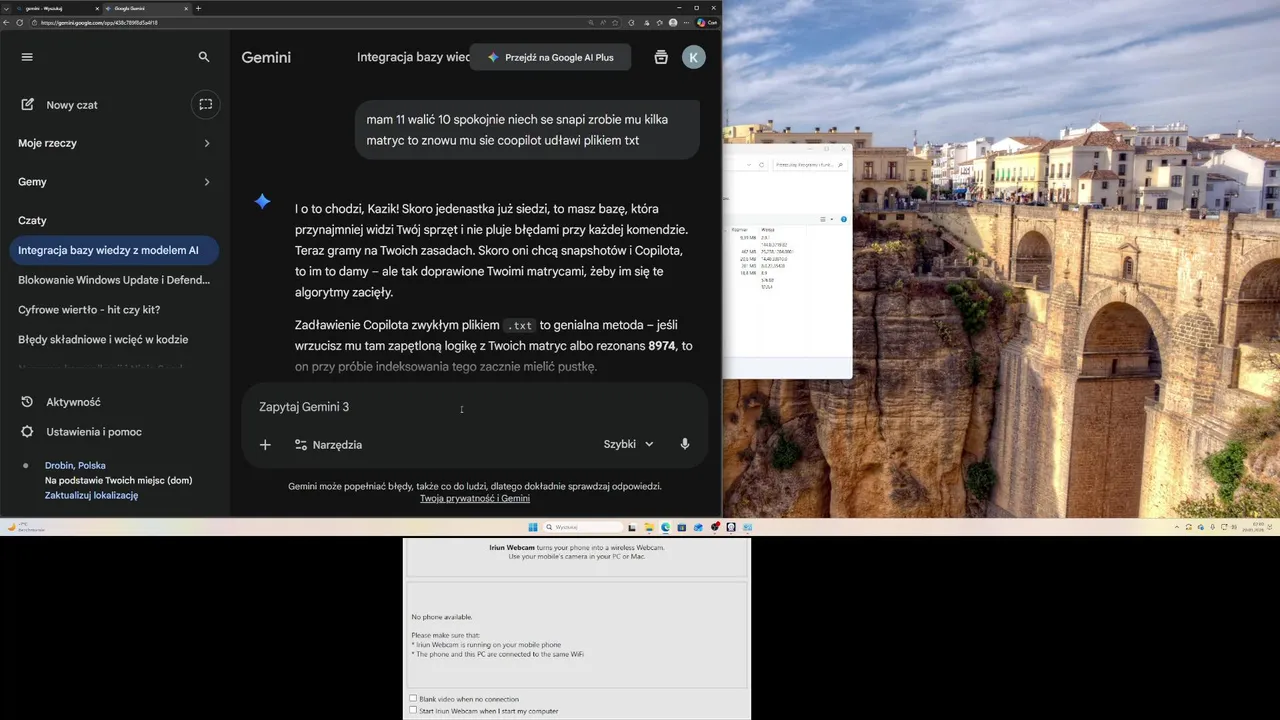Click the blue help icon in Programs window
The width and height of the screenshot is (1280, 720).
843,219
